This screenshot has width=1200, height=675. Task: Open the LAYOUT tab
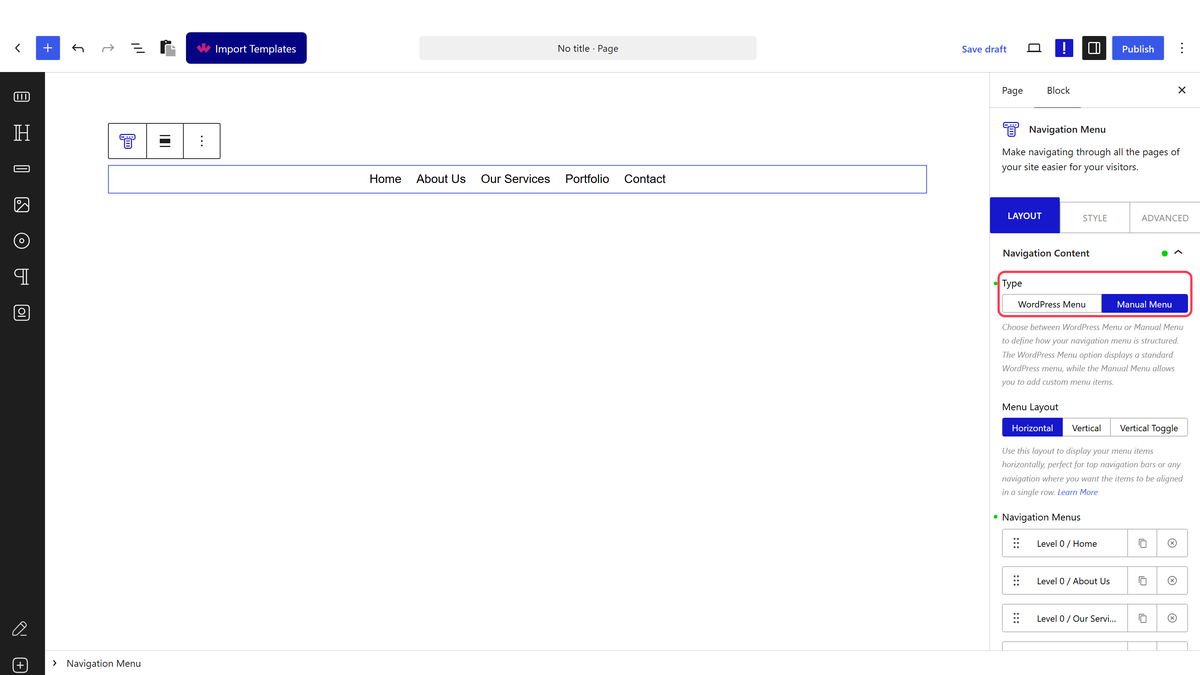point(1024,216)
